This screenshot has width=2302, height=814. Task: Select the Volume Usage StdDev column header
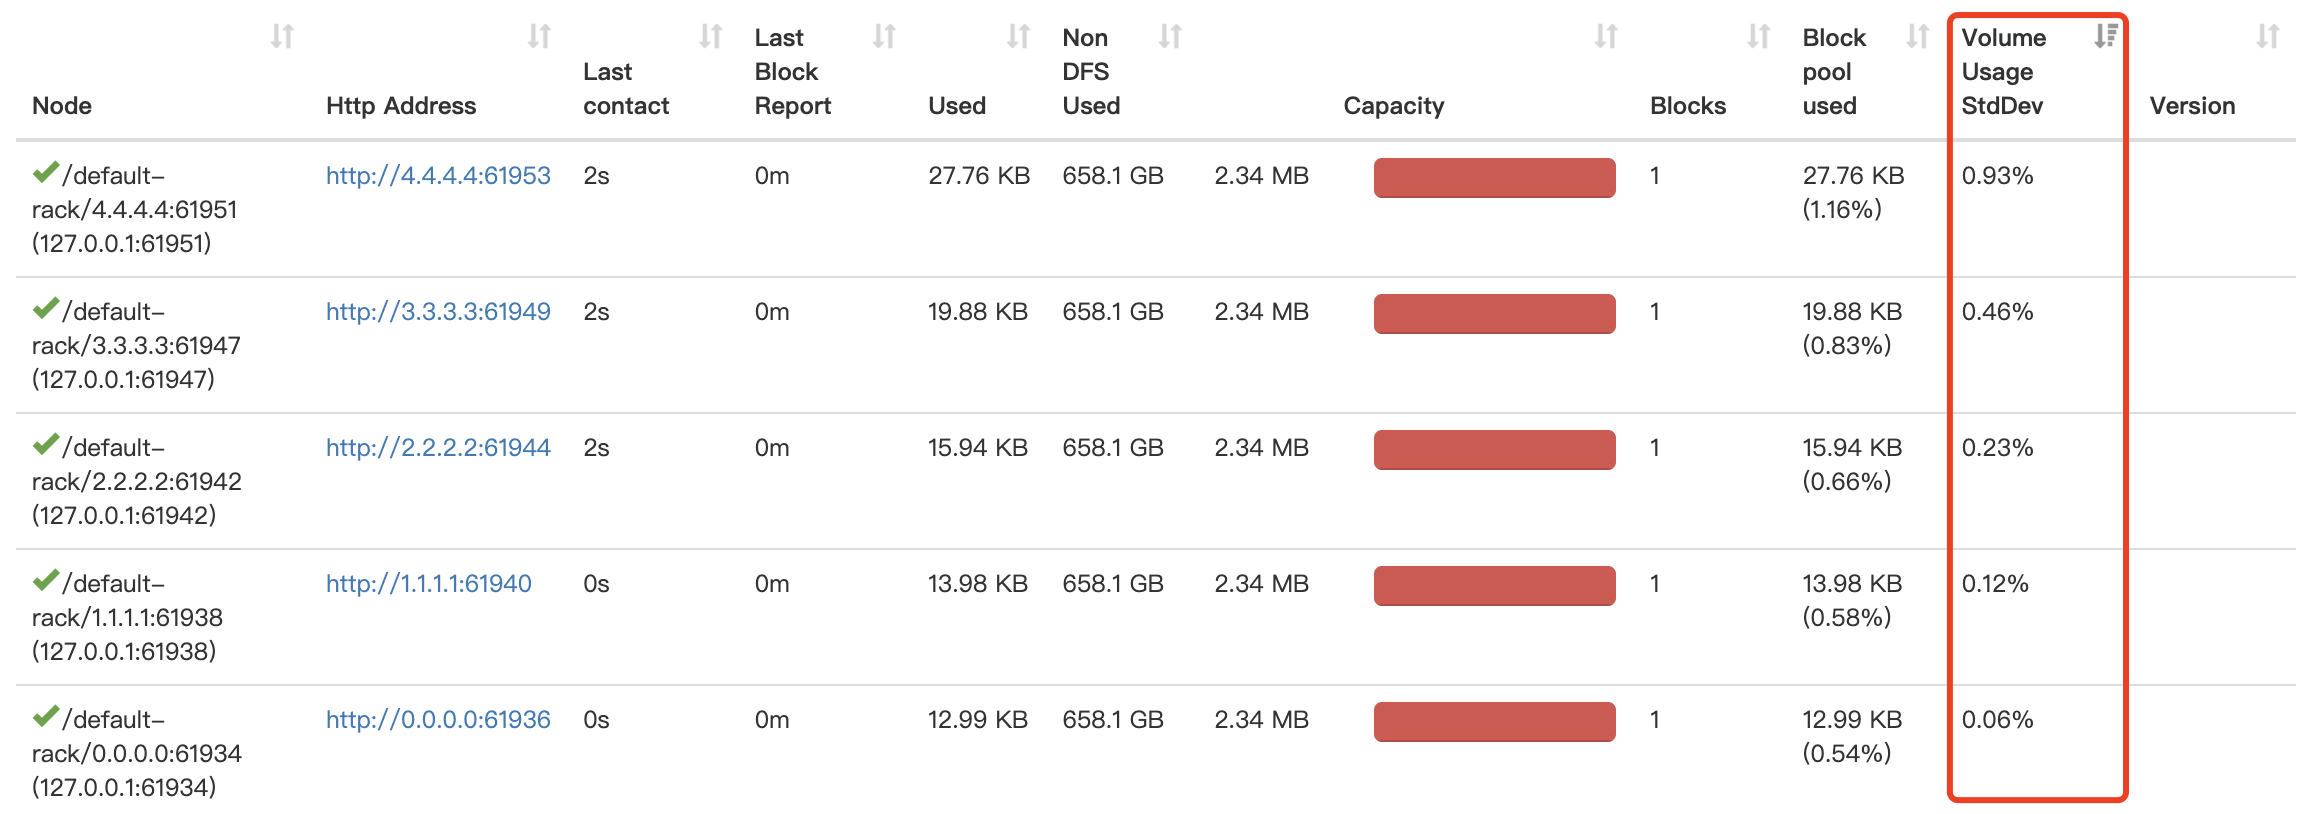(x=2003, y=71)
